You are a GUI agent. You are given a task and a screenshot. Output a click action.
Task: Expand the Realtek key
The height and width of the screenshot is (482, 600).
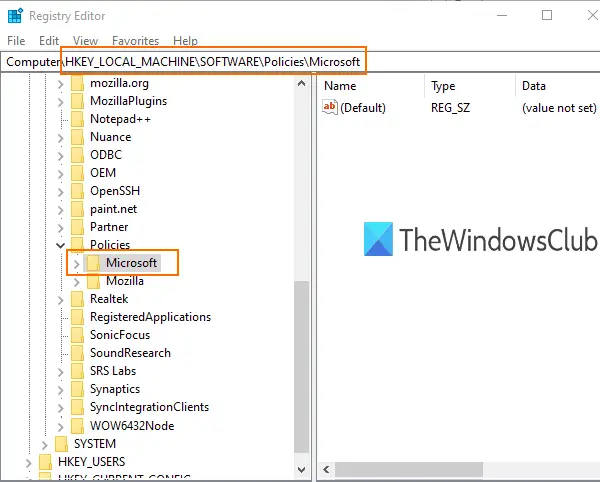tap(60, 300)
